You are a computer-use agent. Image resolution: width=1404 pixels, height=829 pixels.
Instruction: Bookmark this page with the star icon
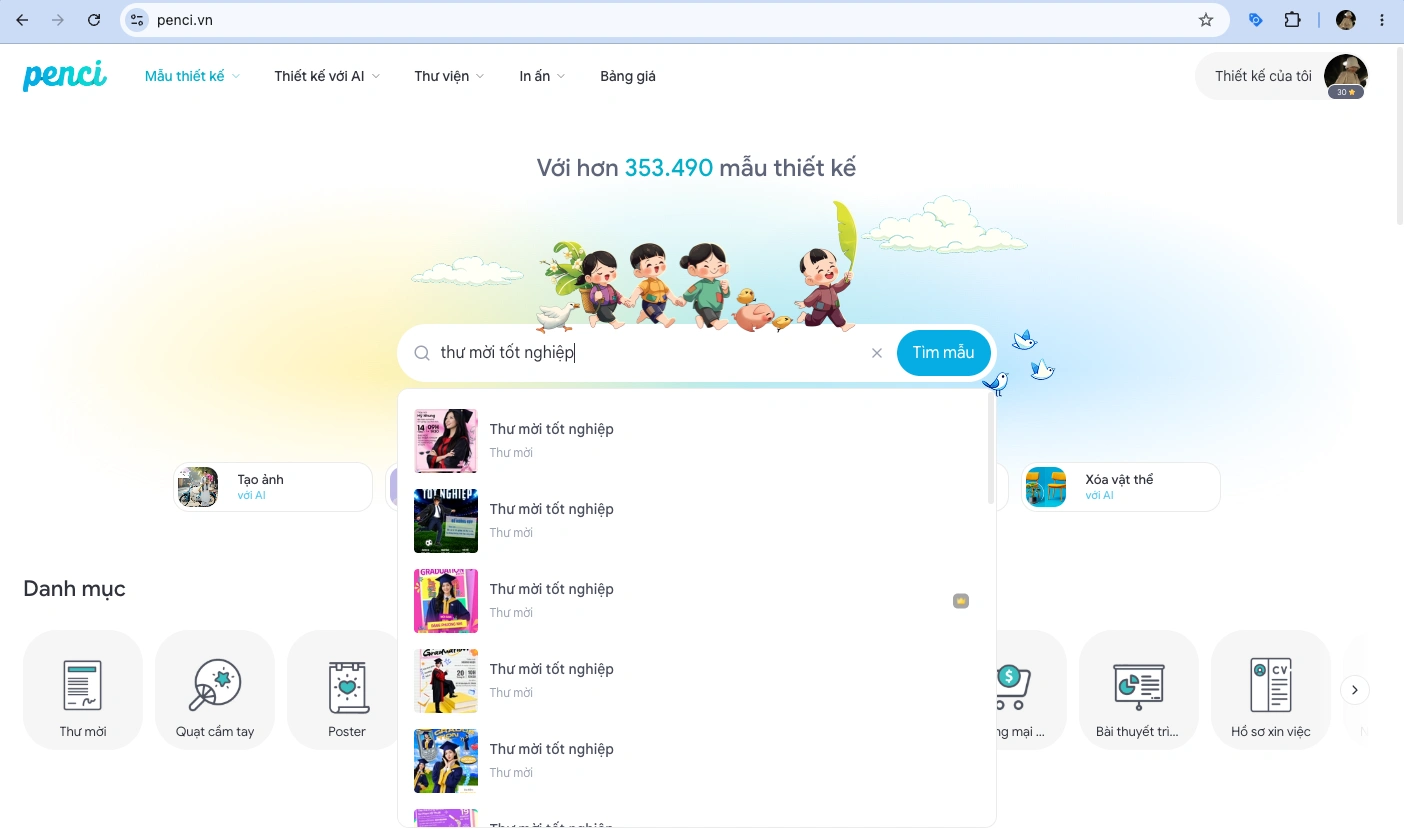point(1206,20)
